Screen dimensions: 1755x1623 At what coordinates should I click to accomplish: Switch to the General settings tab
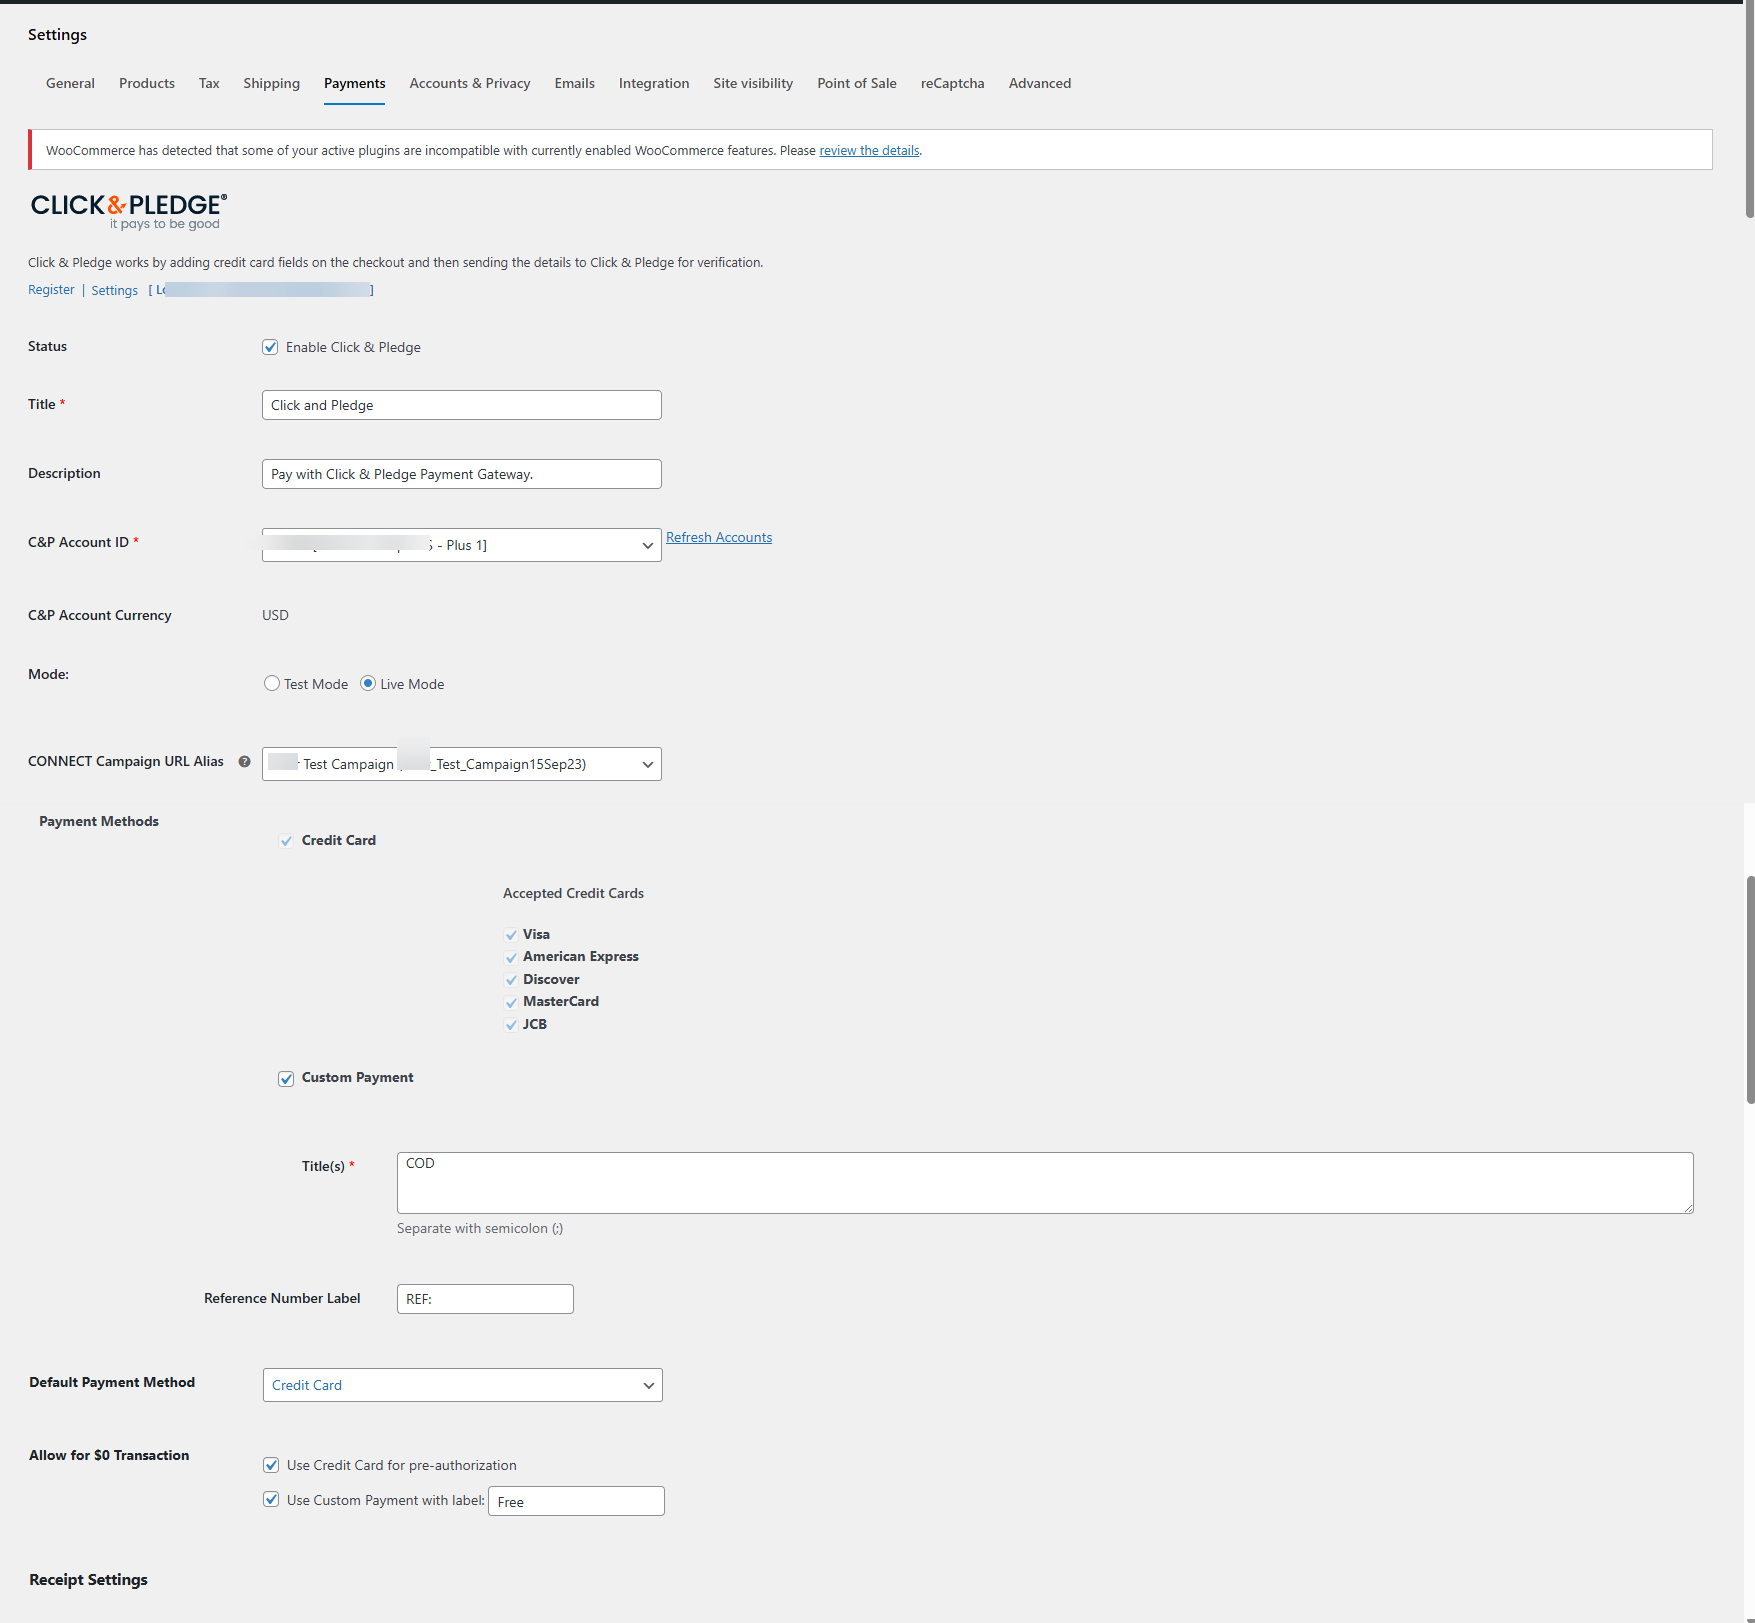[70, 83]
